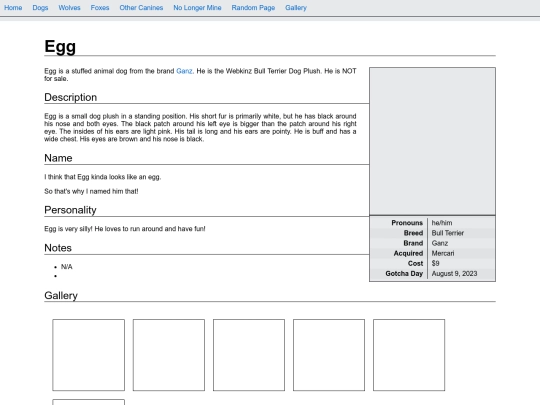Select the Description section heading
The width and height of the screenshot is (540, 405).
pyautogui.click(x=71, y=97)
